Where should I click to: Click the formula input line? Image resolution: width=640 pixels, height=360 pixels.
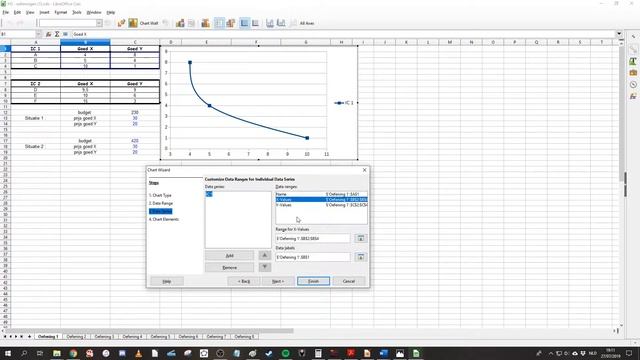pyautogui.click(x=343, y=34)
